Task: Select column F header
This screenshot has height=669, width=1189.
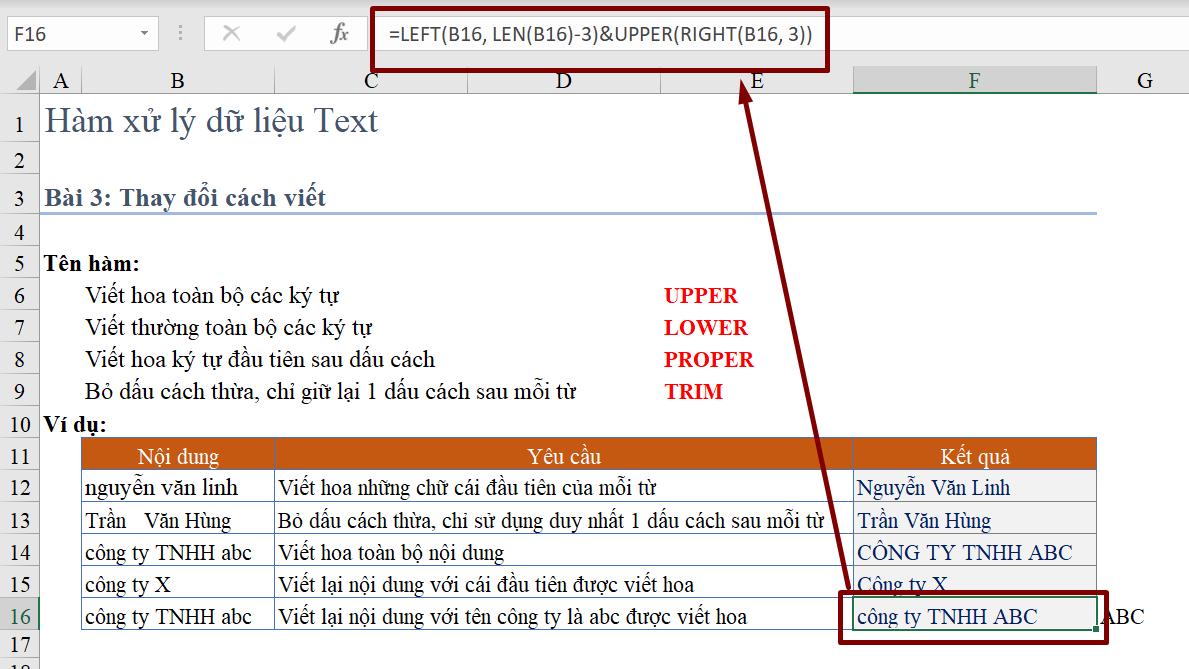Action: pyautogui.click(x=973, y=80)
